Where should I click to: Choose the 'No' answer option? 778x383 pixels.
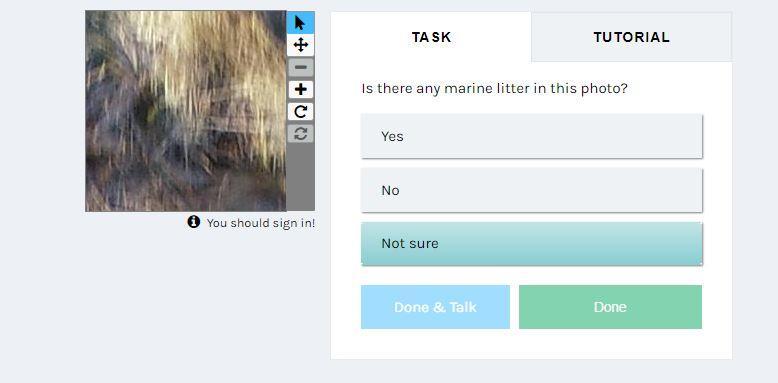point(531,190)
